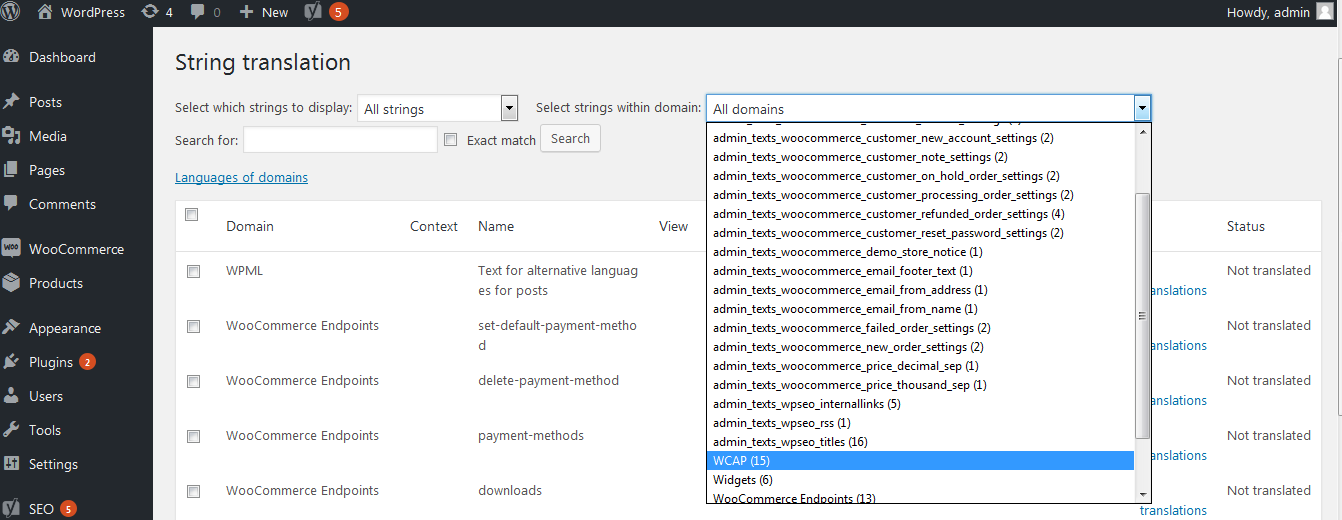Click the Products box icon
This screenshot has height=520, width=1342.
click(x=12, y=283)
